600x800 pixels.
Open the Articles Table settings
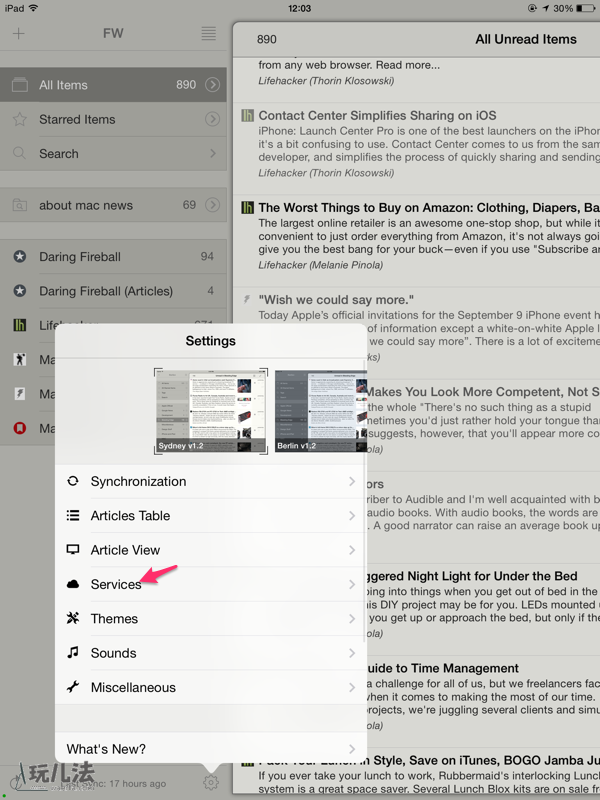click(210, 516)
